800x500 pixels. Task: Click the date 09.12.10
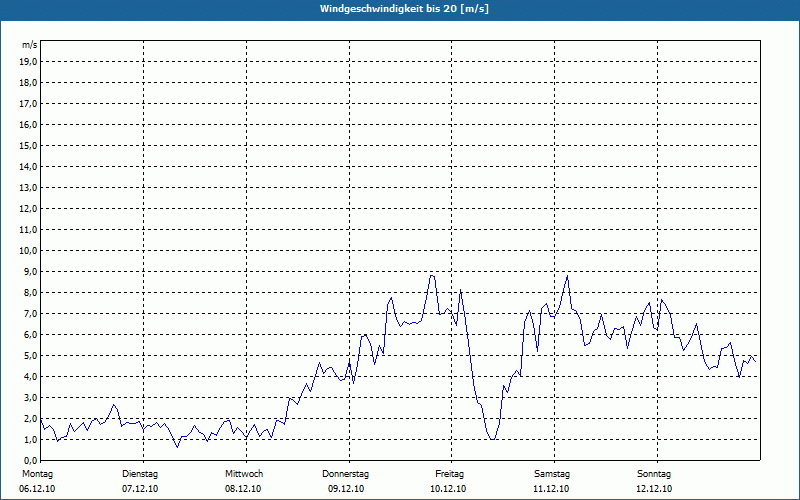[346, 489]
